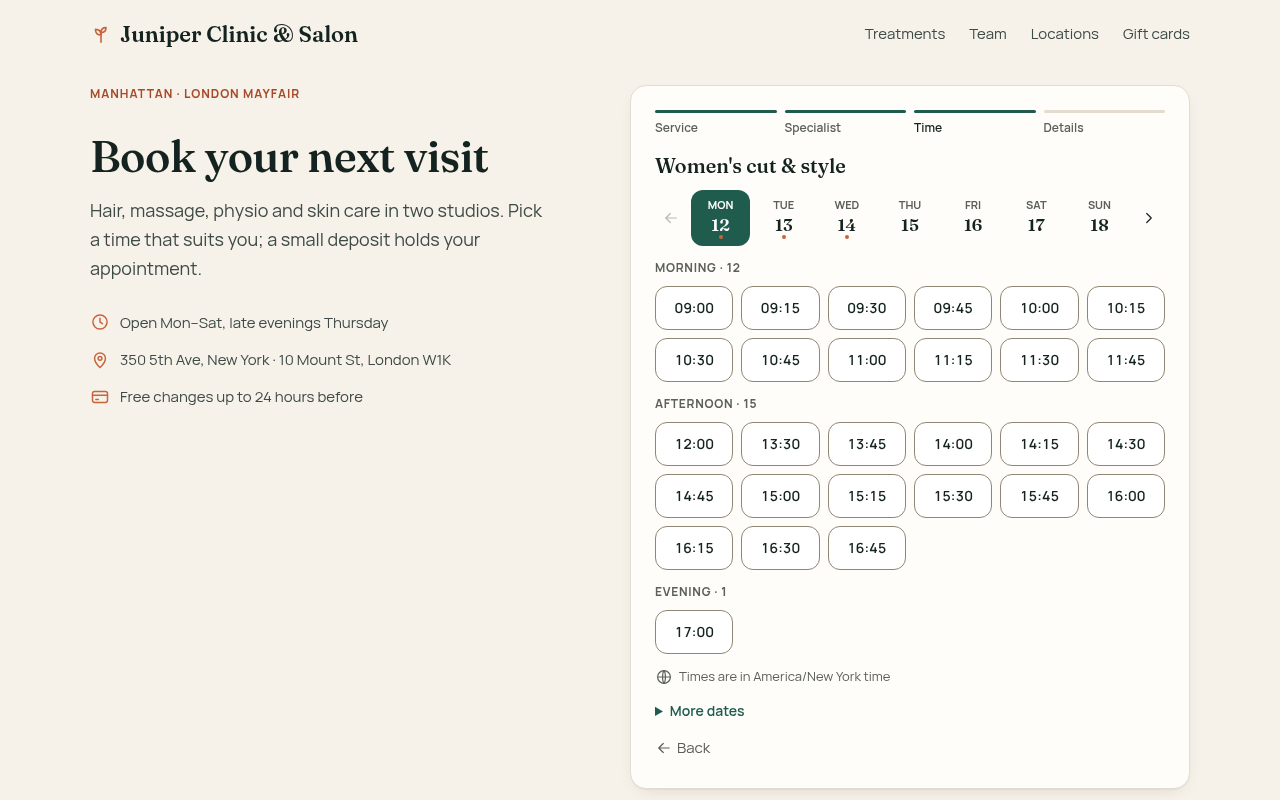
Task: Click the Back link text
Action: tap(693, 748)
